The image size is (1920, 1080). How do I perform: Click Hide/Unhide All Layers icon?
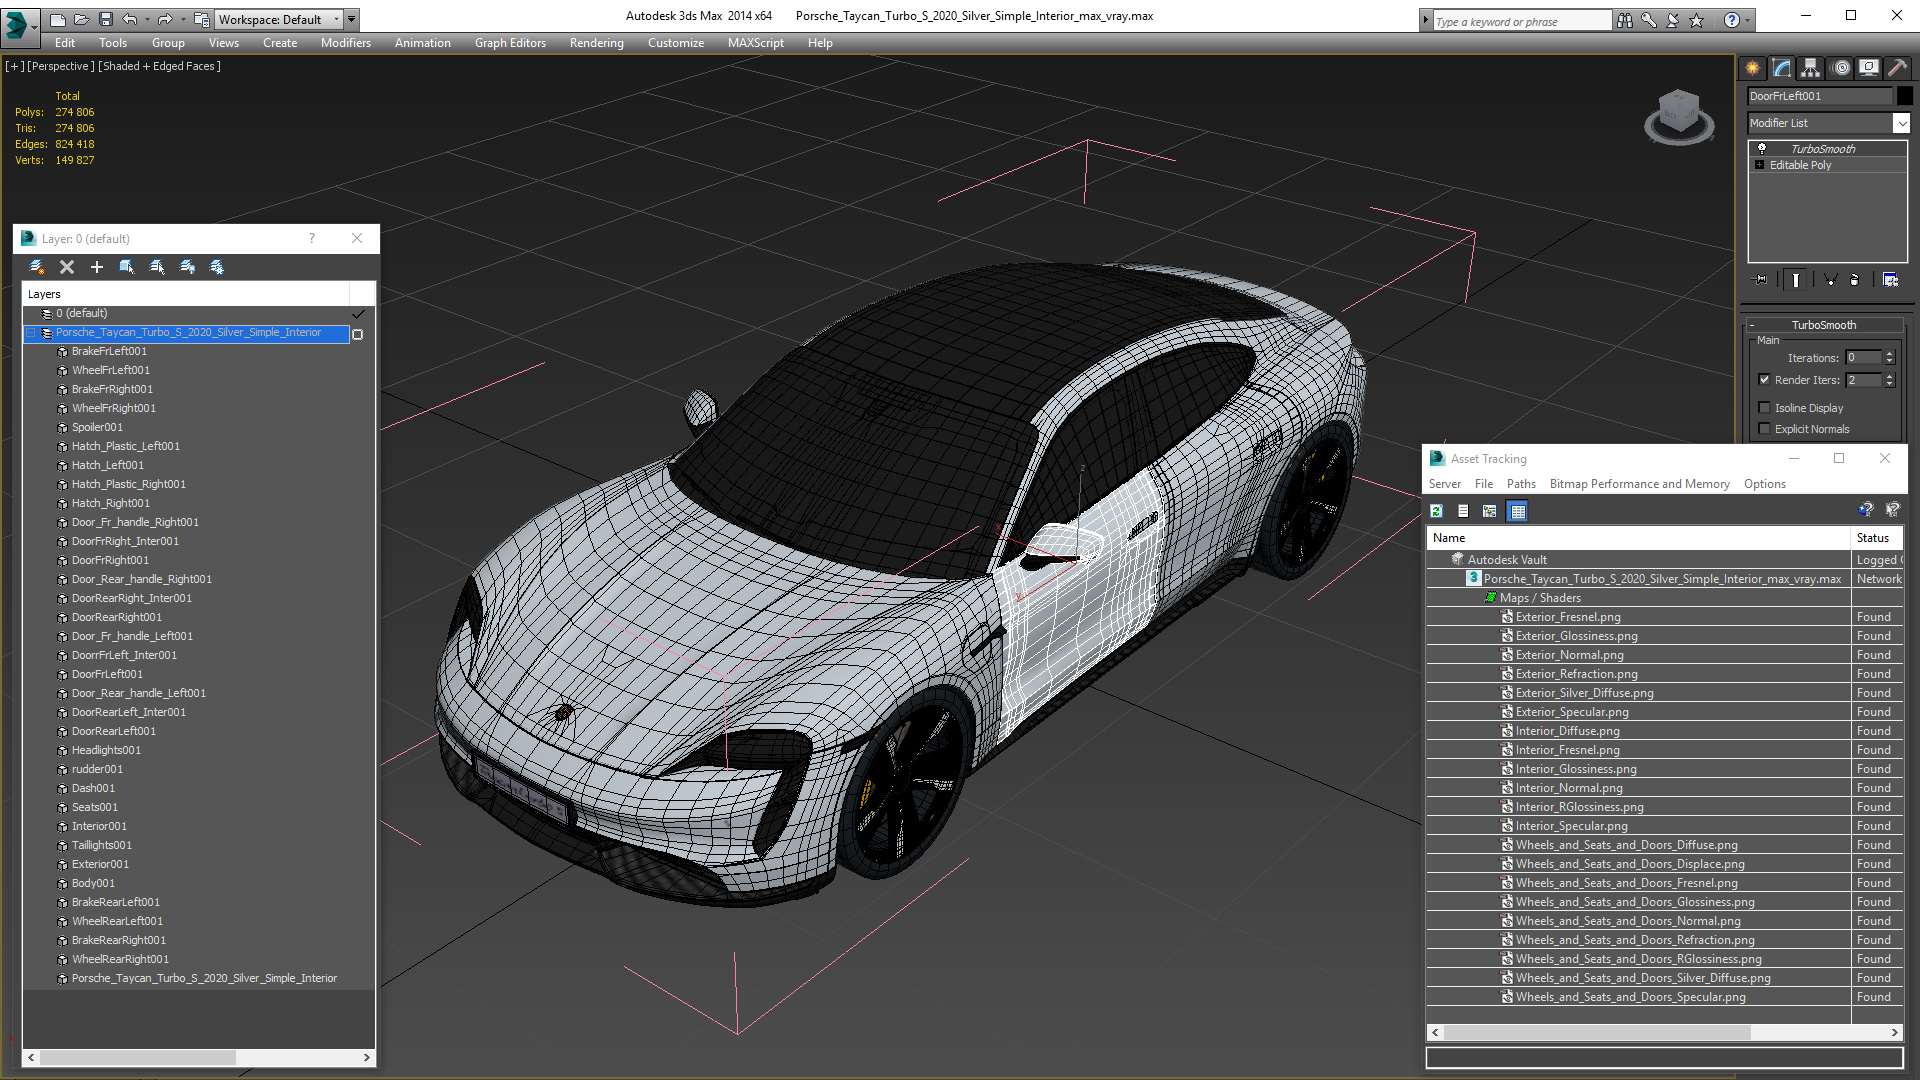coord(187,267)
